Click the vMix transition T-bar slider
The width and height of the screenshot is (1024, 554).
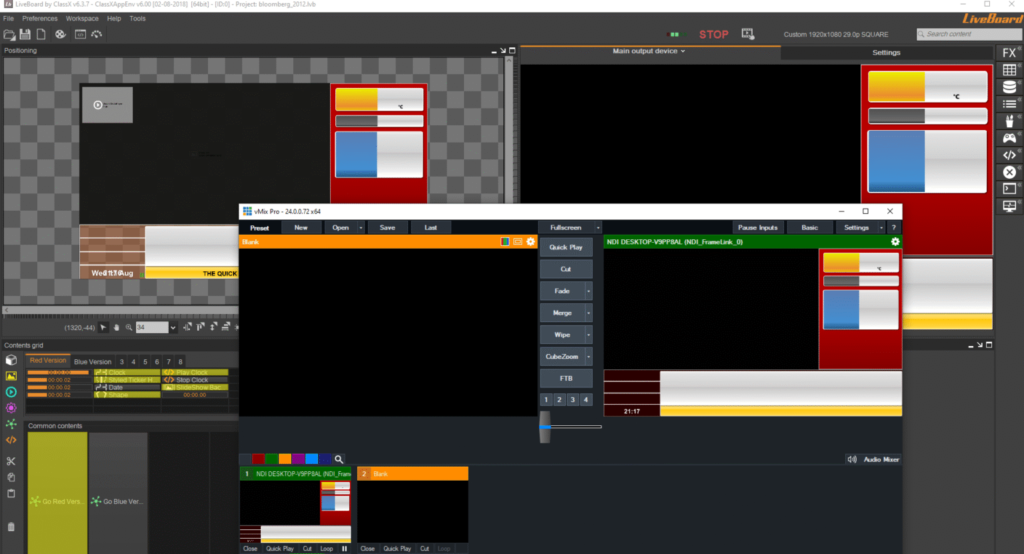point(546,426)
